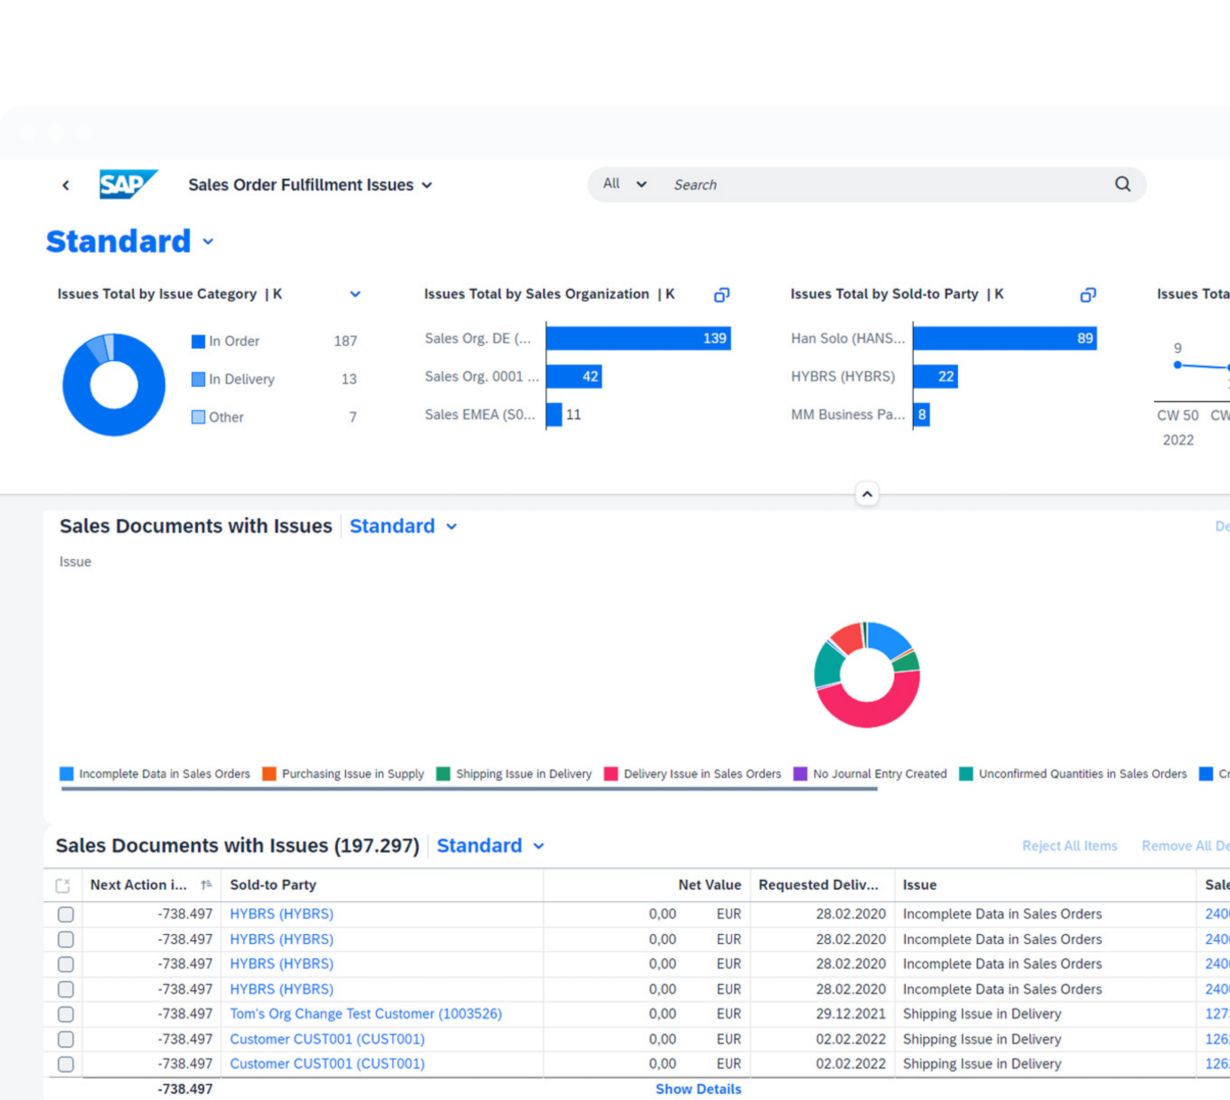Click sort icon in Next Action column
The height and width of the screenshot is (1100, 1230).
coord(206,885)
